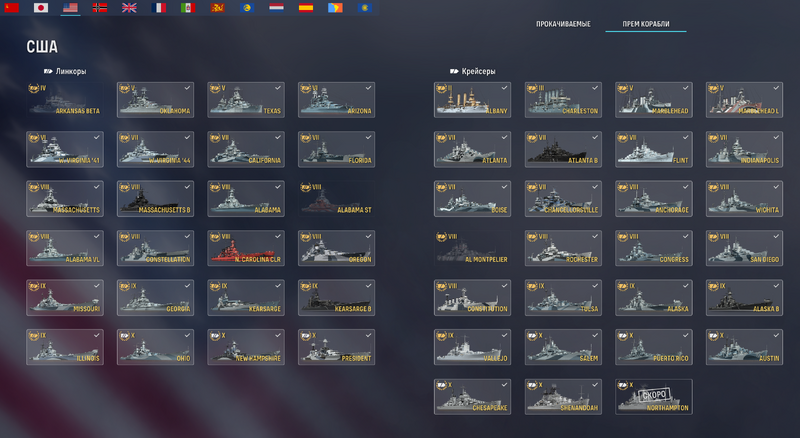
Task: Toggle the checkmark on the Atlanta B card
Action: tap(595, 137)
